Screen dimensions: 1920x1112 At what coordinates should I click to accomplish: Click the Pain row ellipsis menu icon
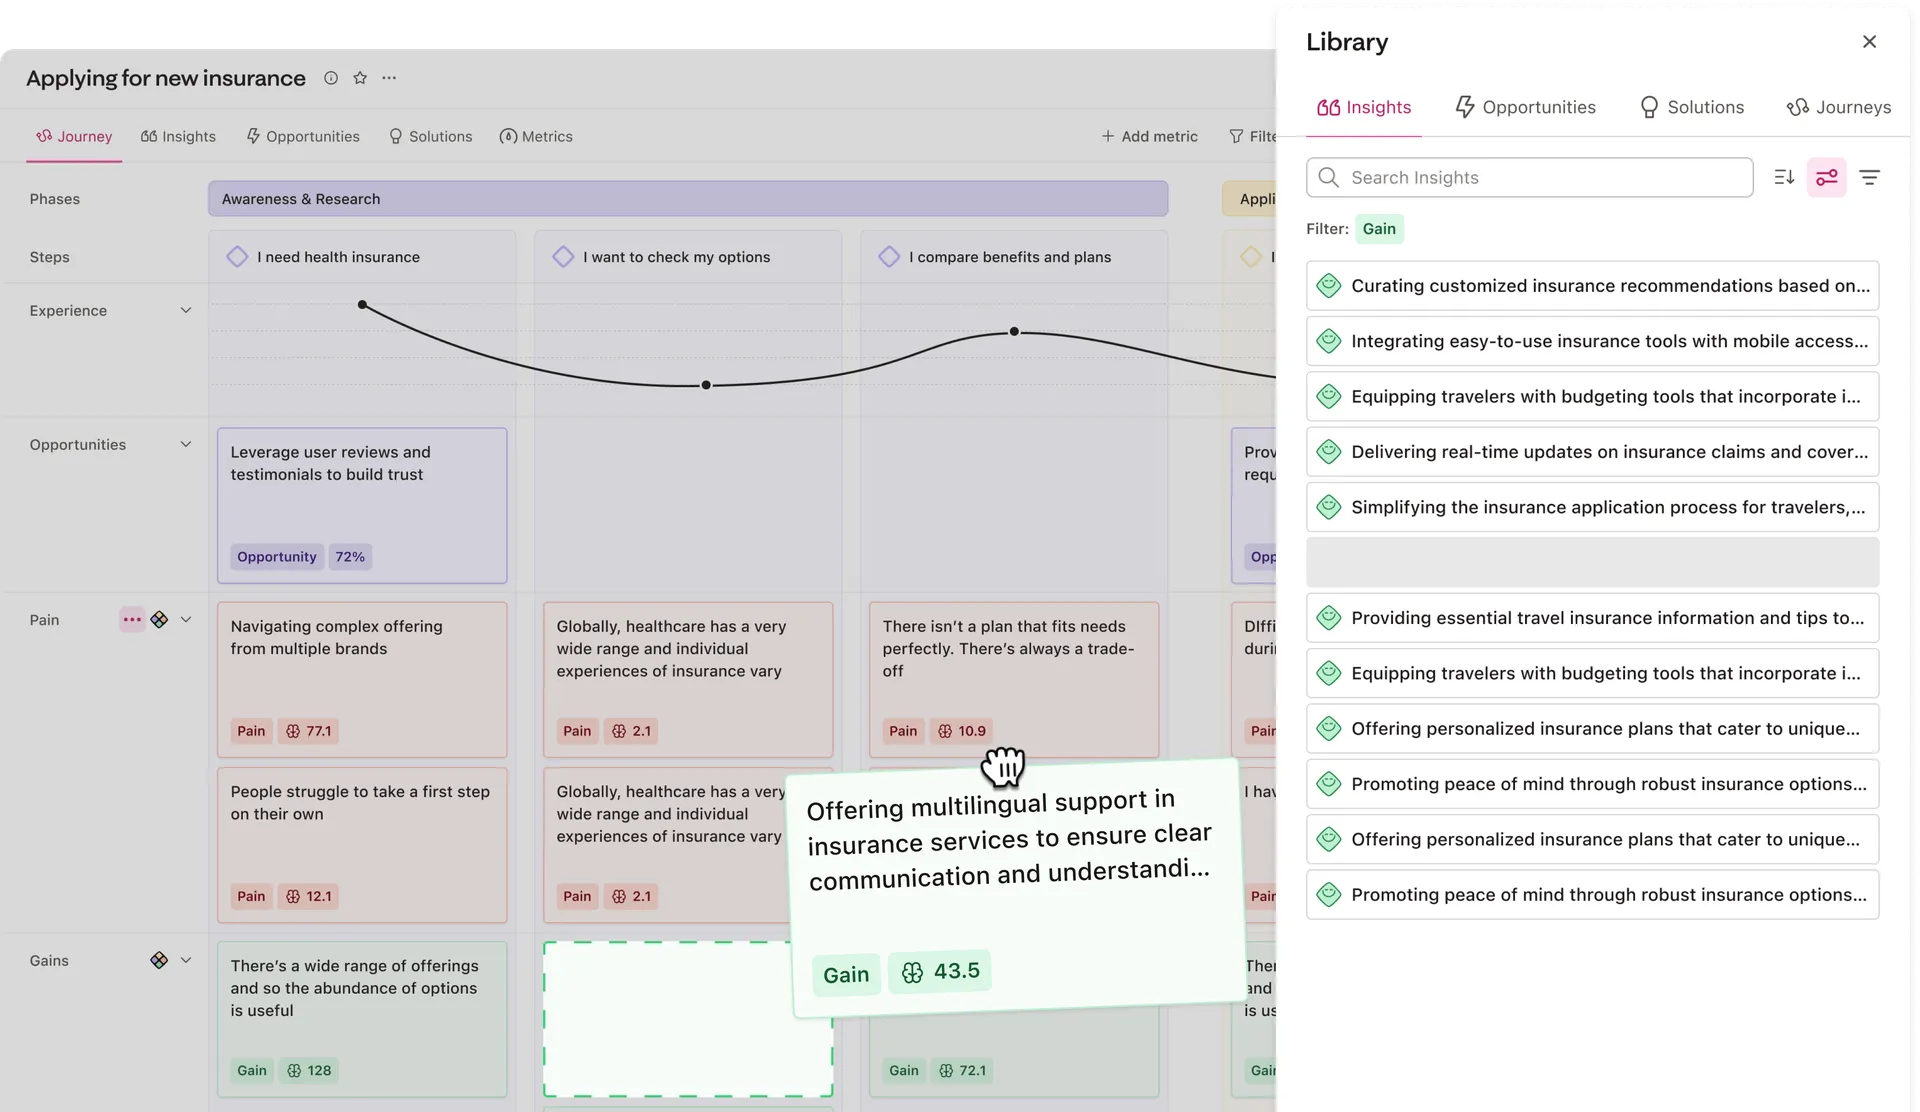pyautogui.click(x=132, y=620)
